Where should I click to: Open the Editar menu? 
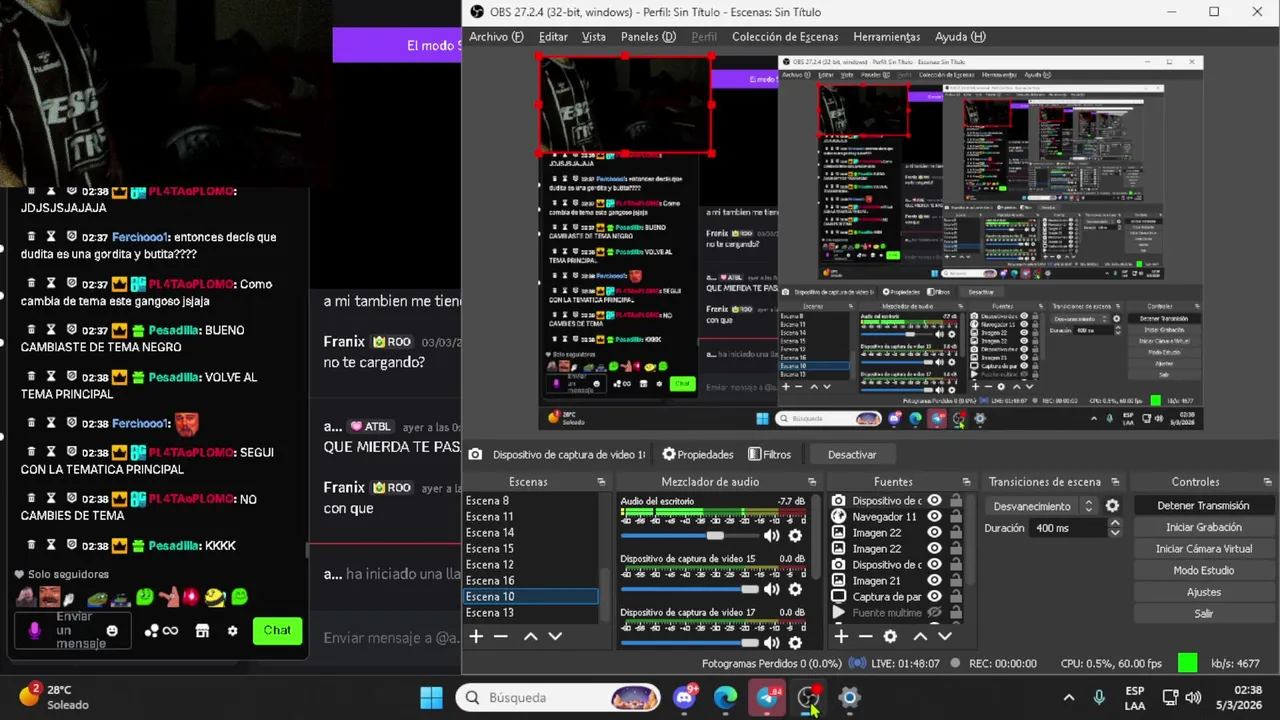coord(553,37)
